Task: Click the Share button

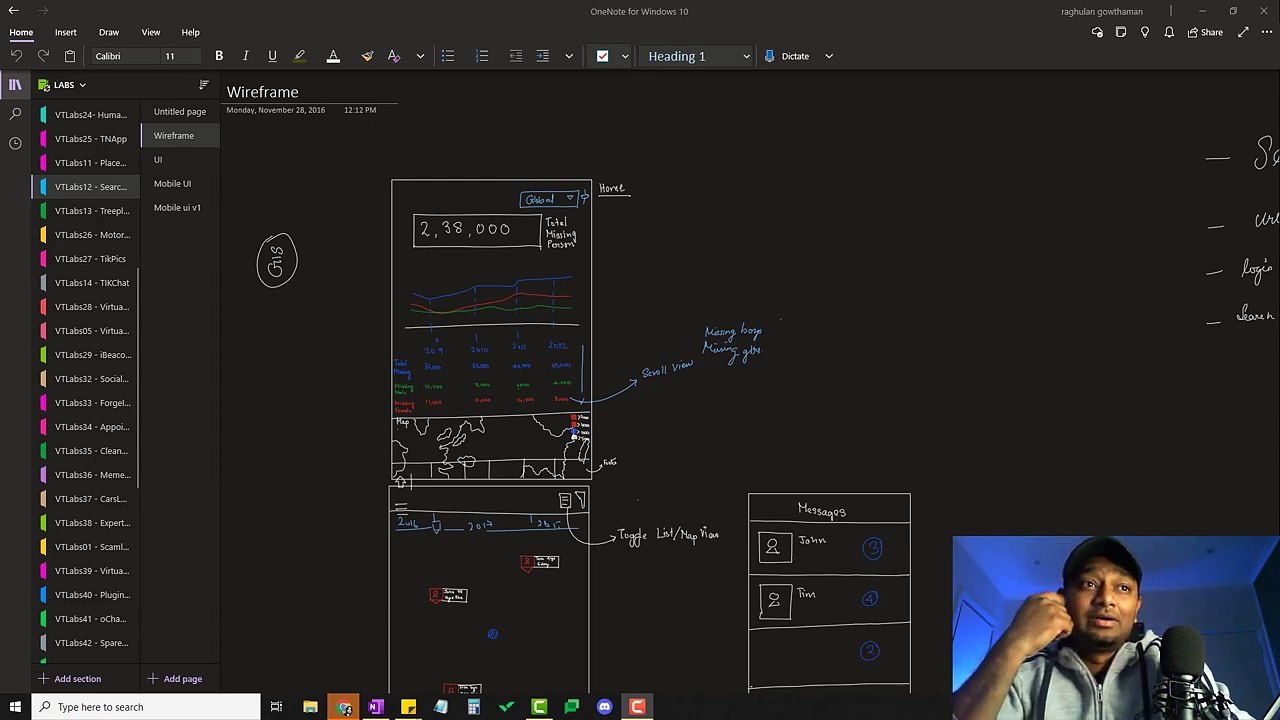Action: tap(1204, 32)
